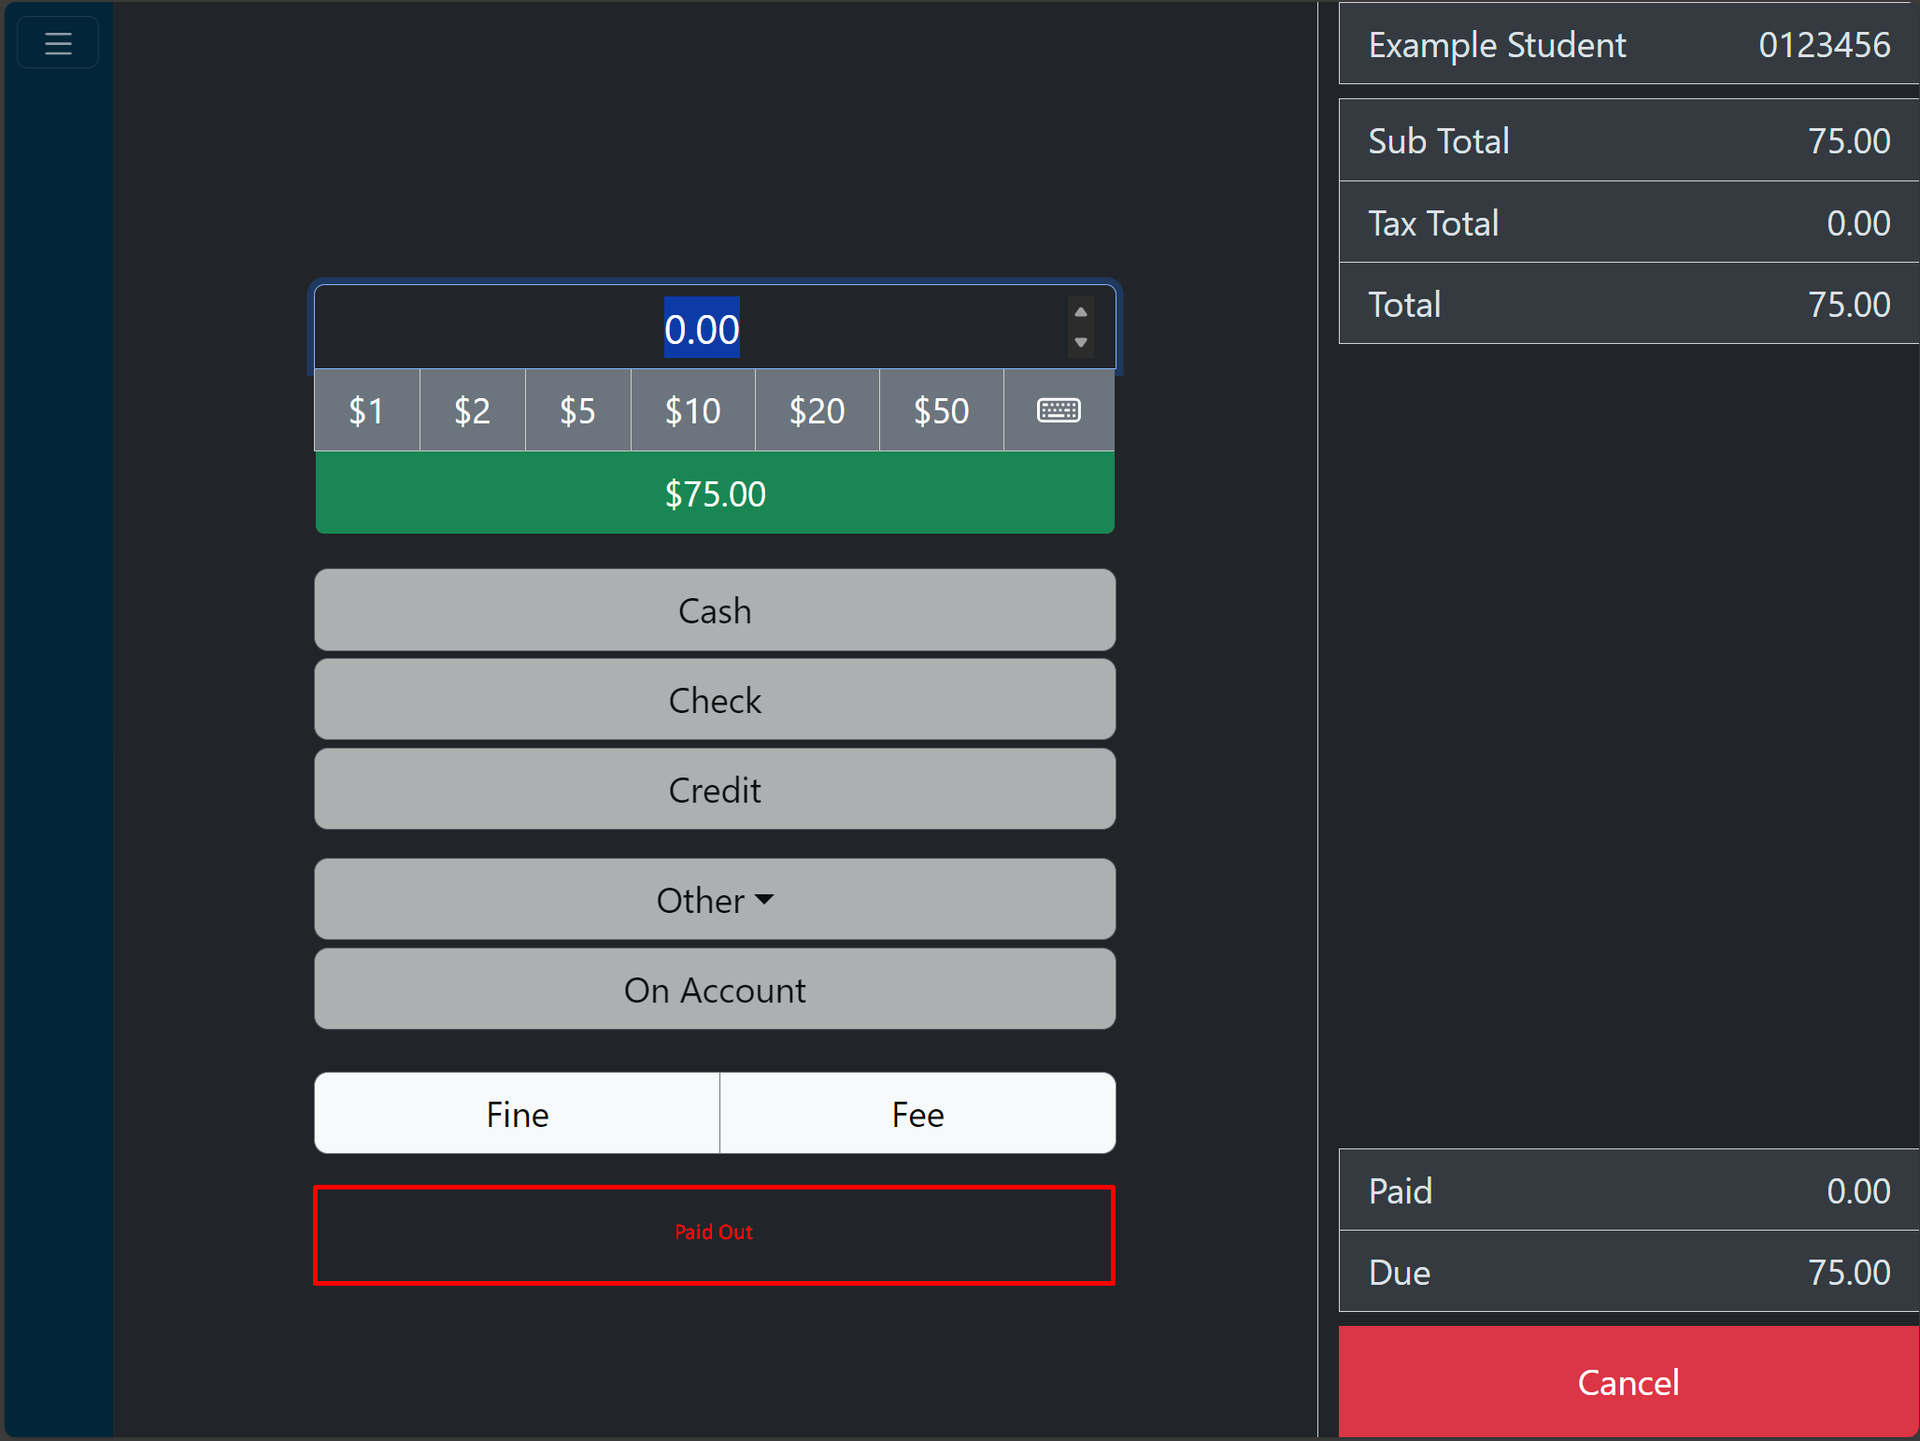Viewport: 1920px width, 1441px height.
Task: Select the Fine option
Action: click(x=517, y=1114)
